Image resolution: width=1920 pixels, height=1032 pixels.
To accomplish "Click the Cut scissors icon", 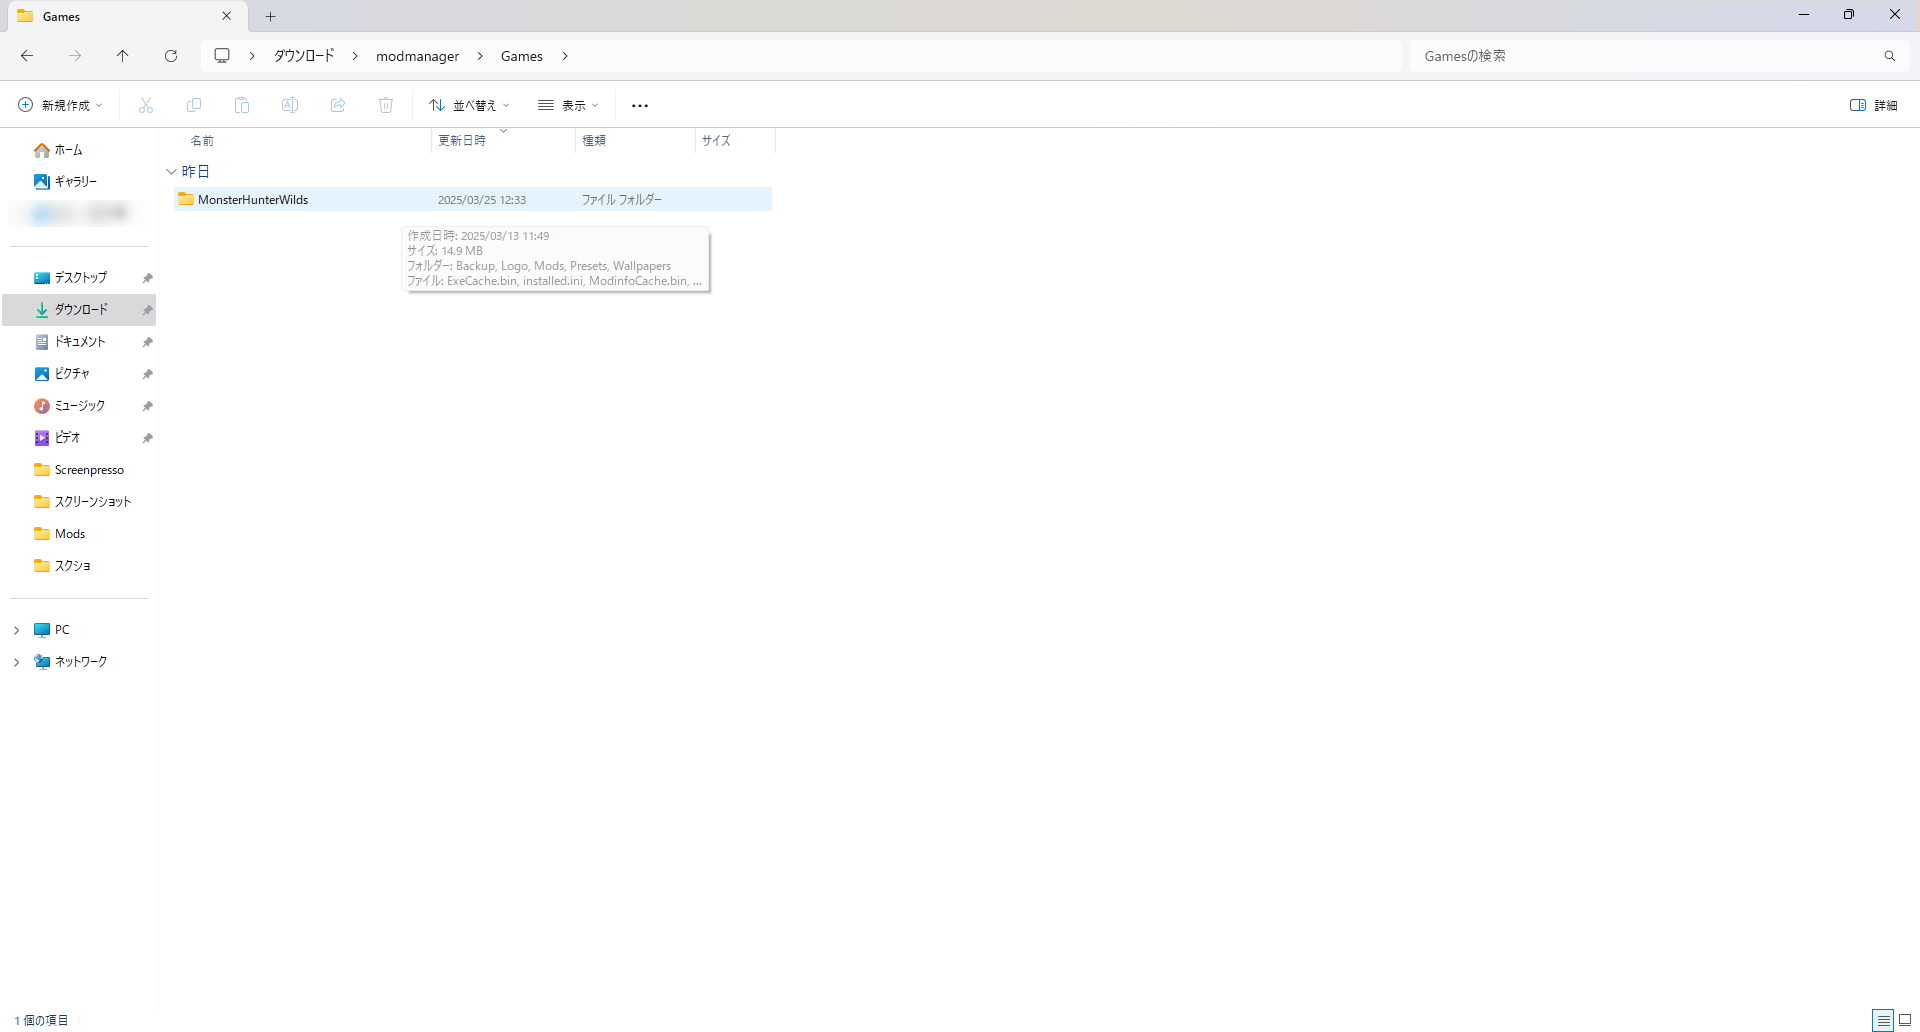I will [x=146, y=105].
